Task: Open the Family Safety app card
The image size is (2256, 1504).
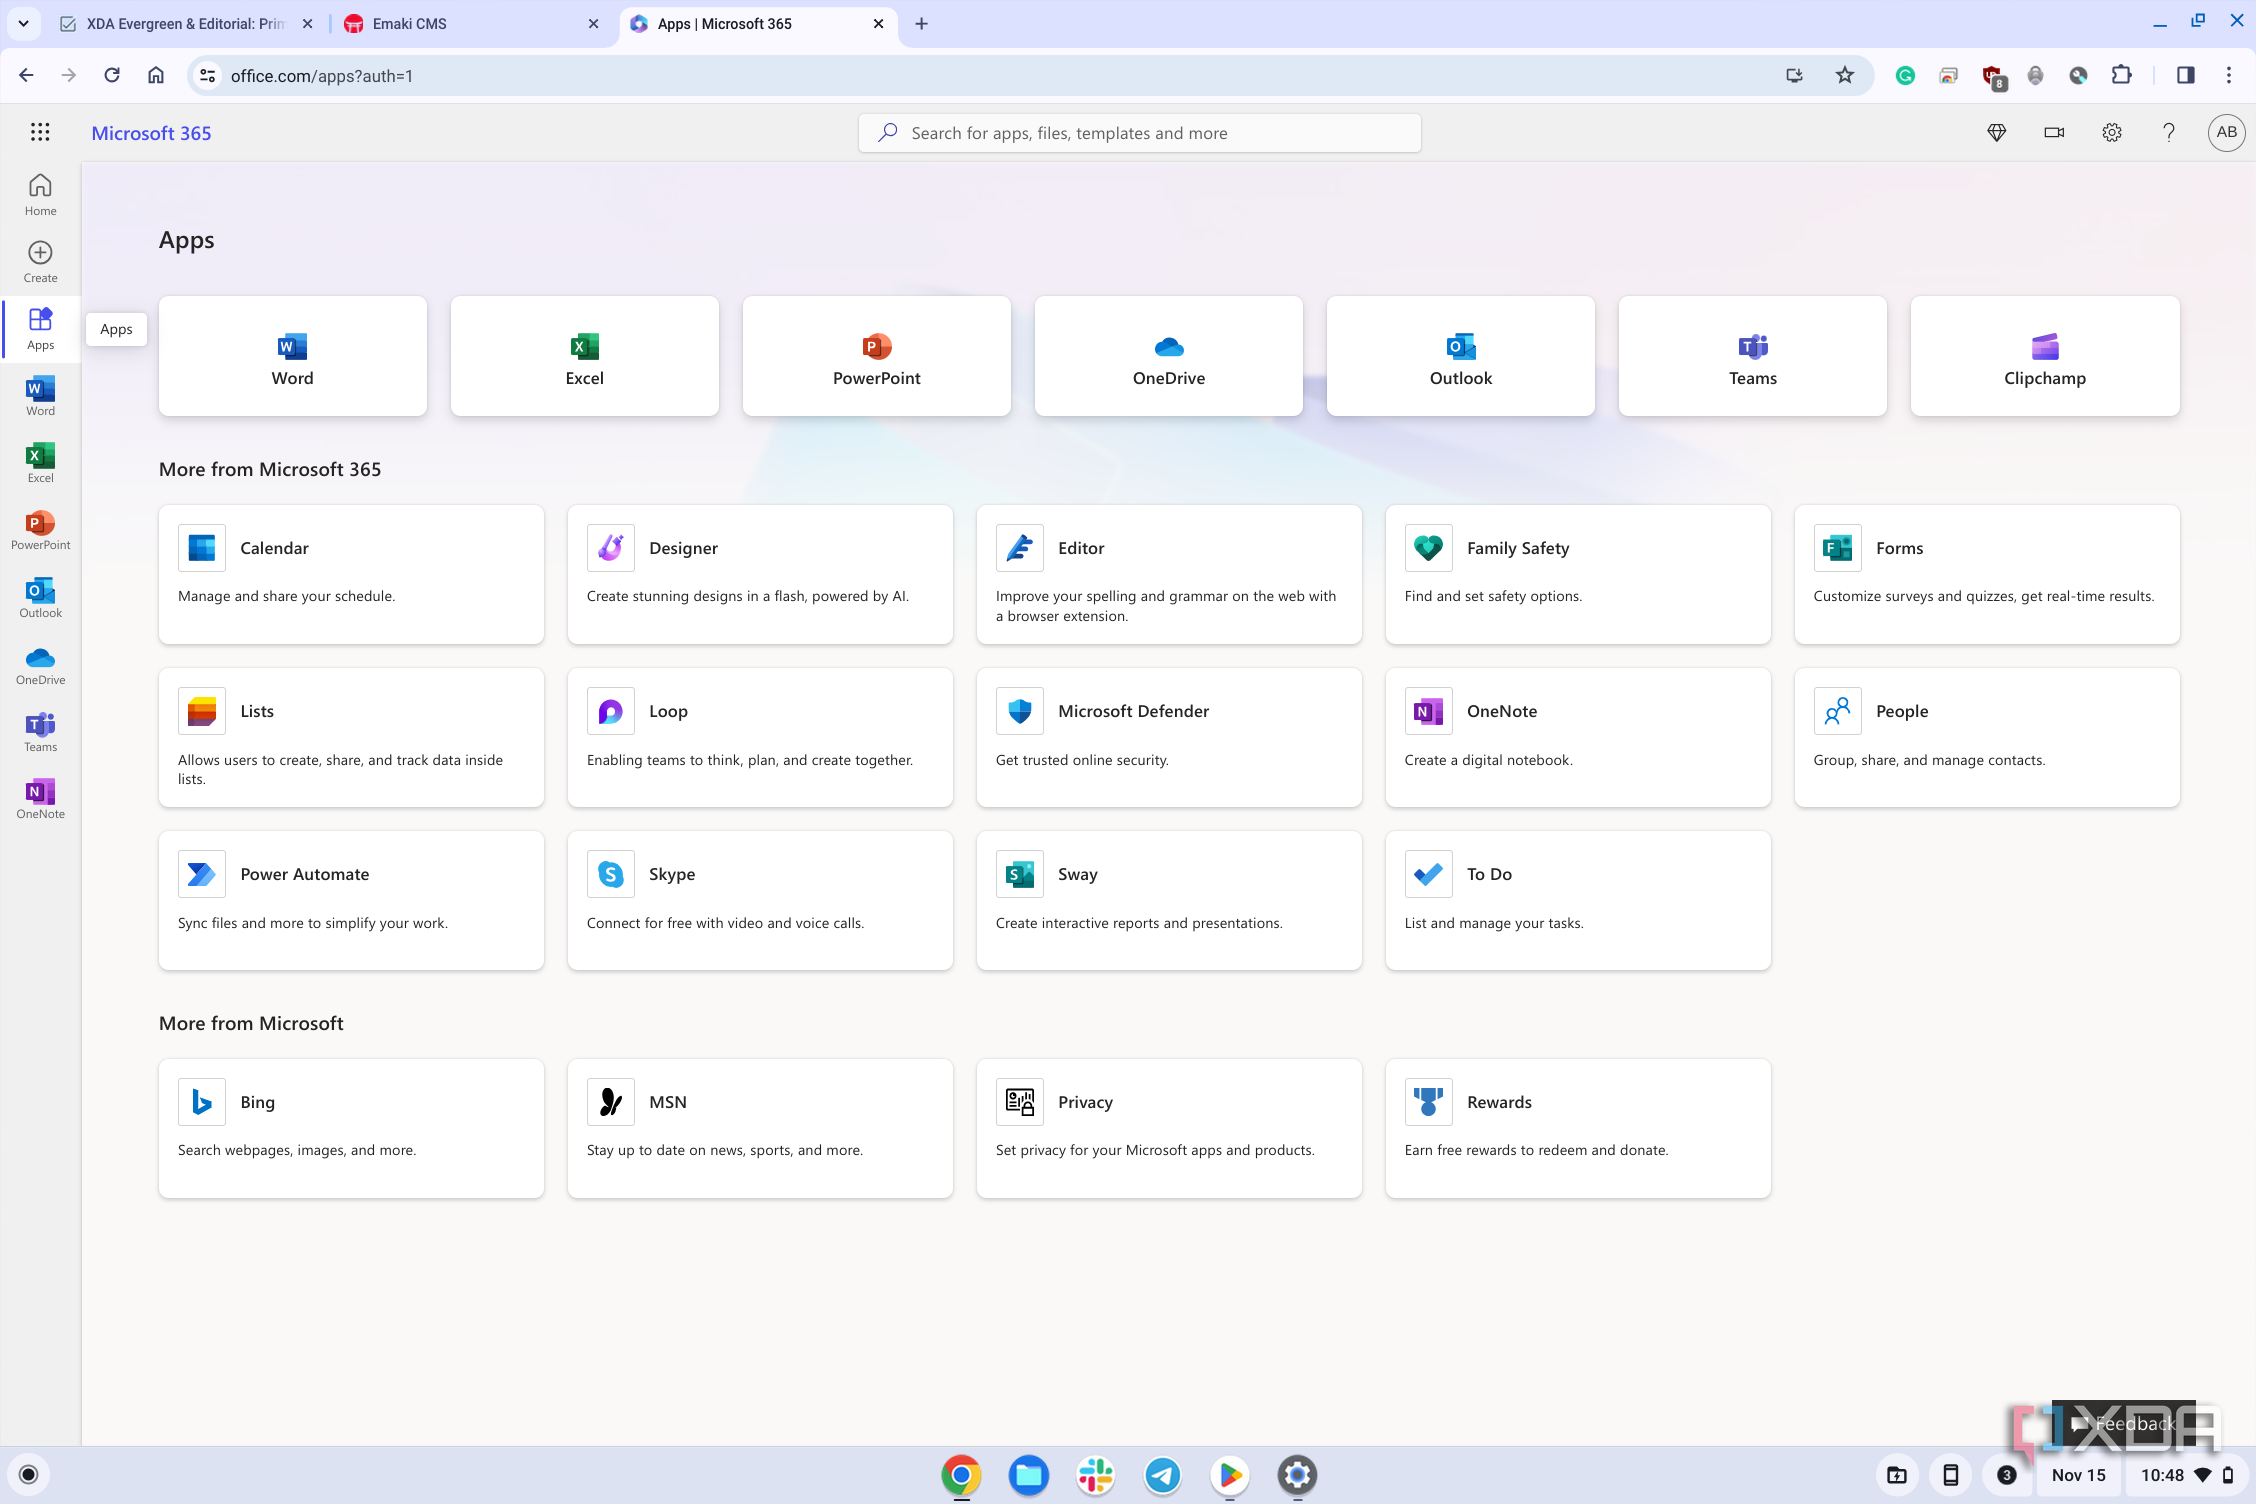Action: coord(1578,574)
